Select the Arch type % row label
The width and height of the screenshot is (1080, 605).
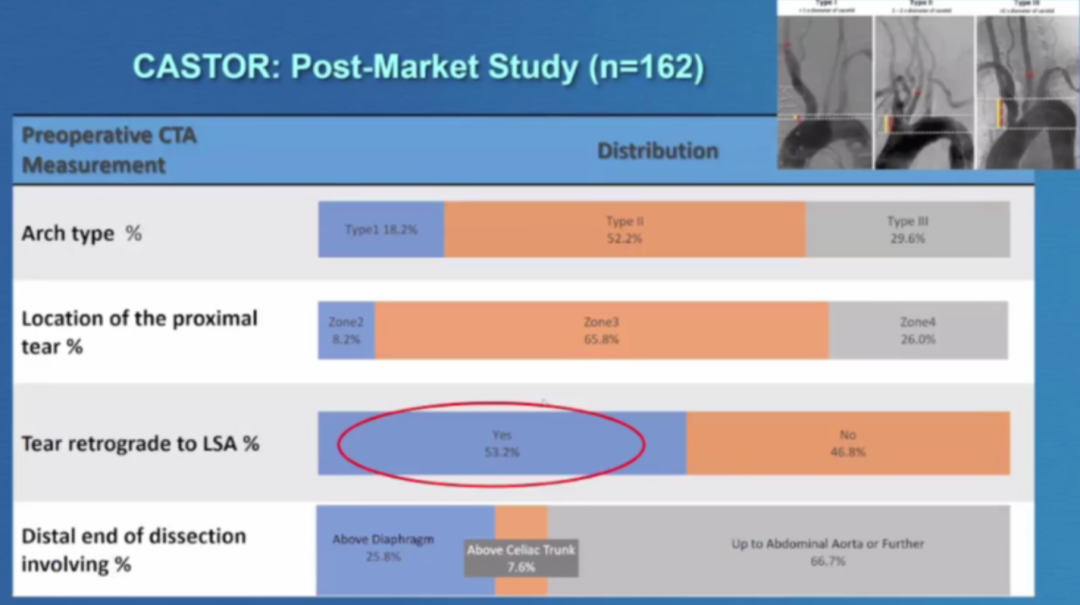pyautogui.click(x=82, y=233)
